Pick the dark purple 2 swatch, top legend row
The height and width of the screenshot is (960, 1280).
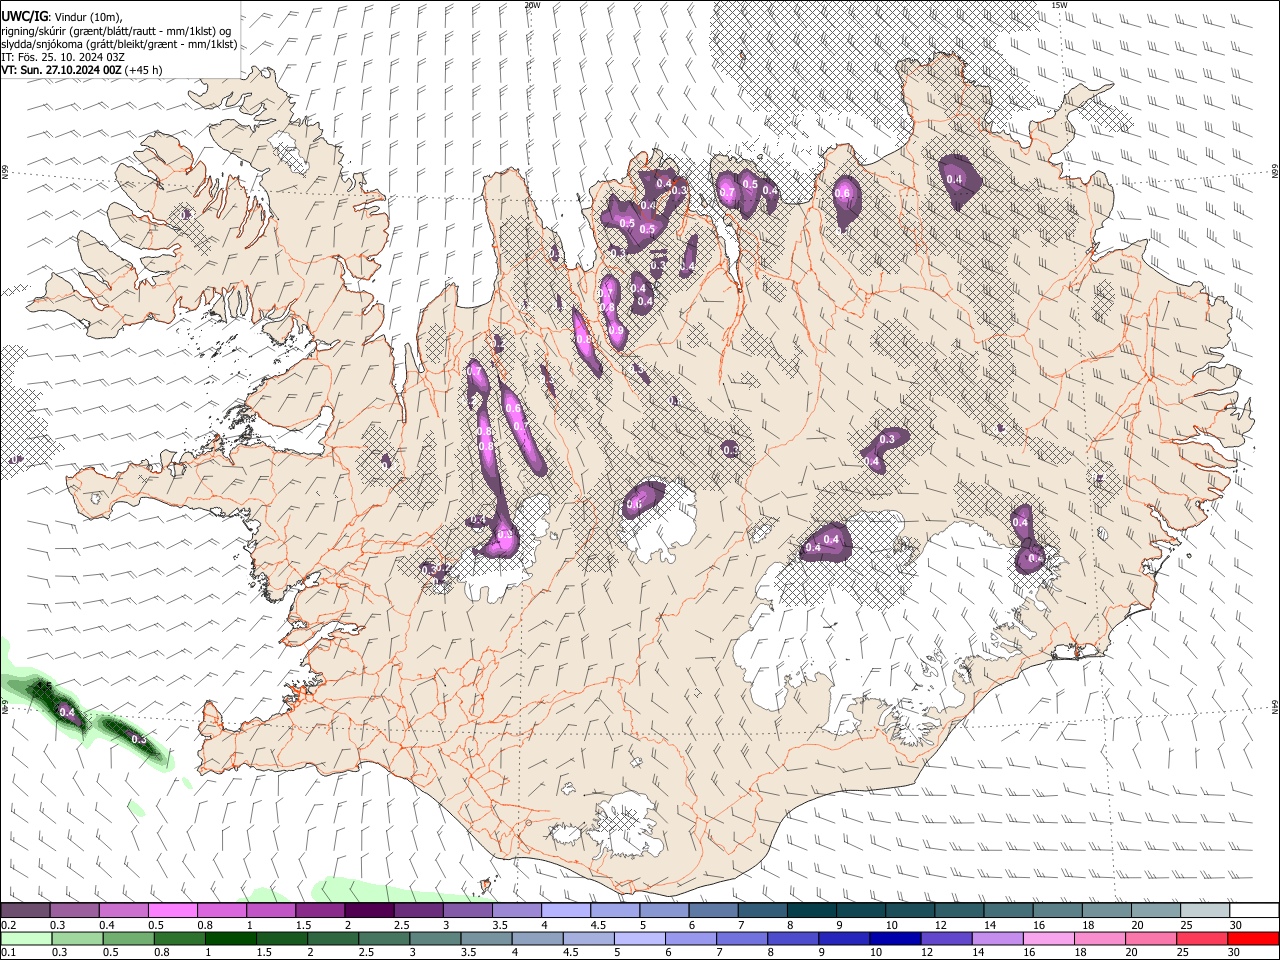[x=369, y=911]
